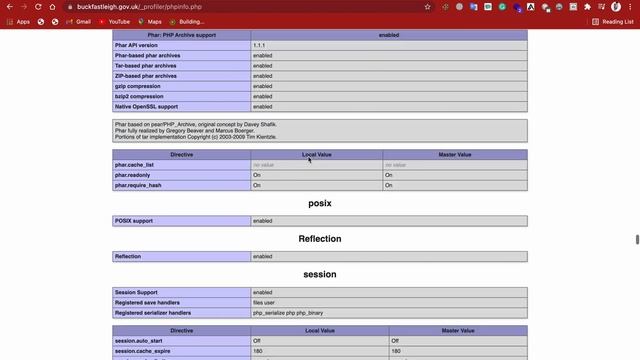Click the 'posix' section heading

(x=320, y=203)
